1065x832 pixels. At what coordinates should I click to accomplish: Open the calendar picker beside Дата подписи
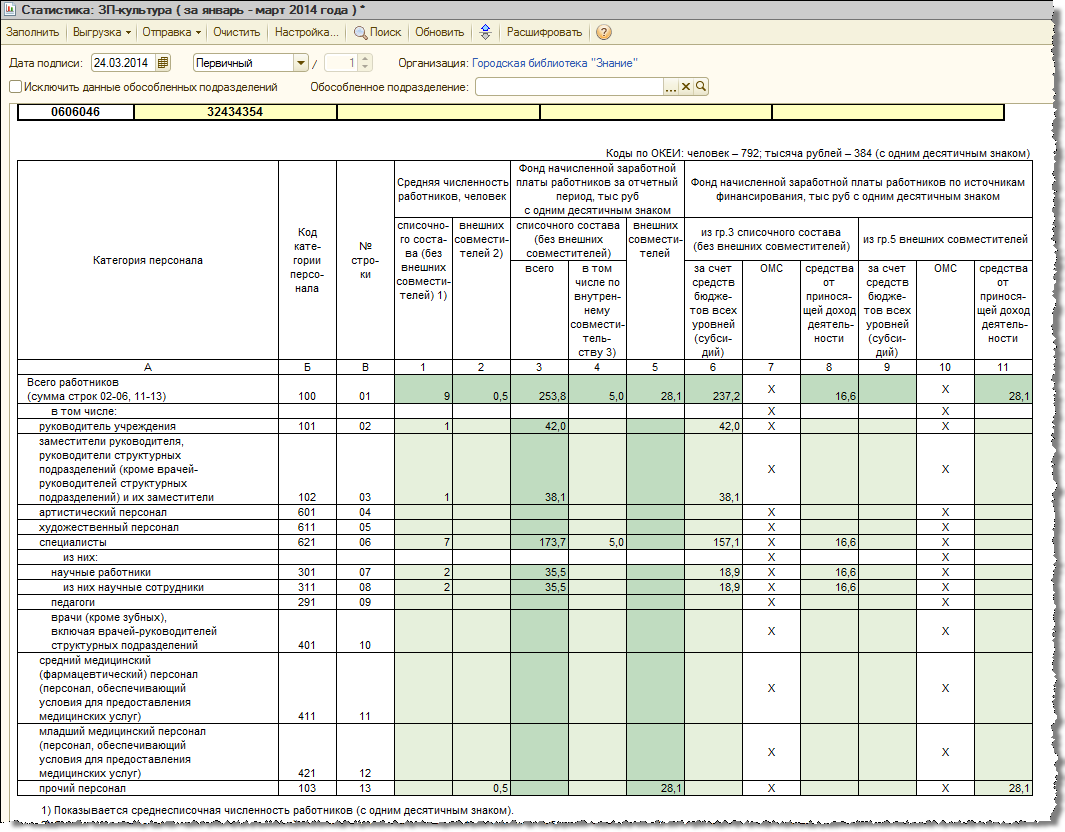point(164,63)
